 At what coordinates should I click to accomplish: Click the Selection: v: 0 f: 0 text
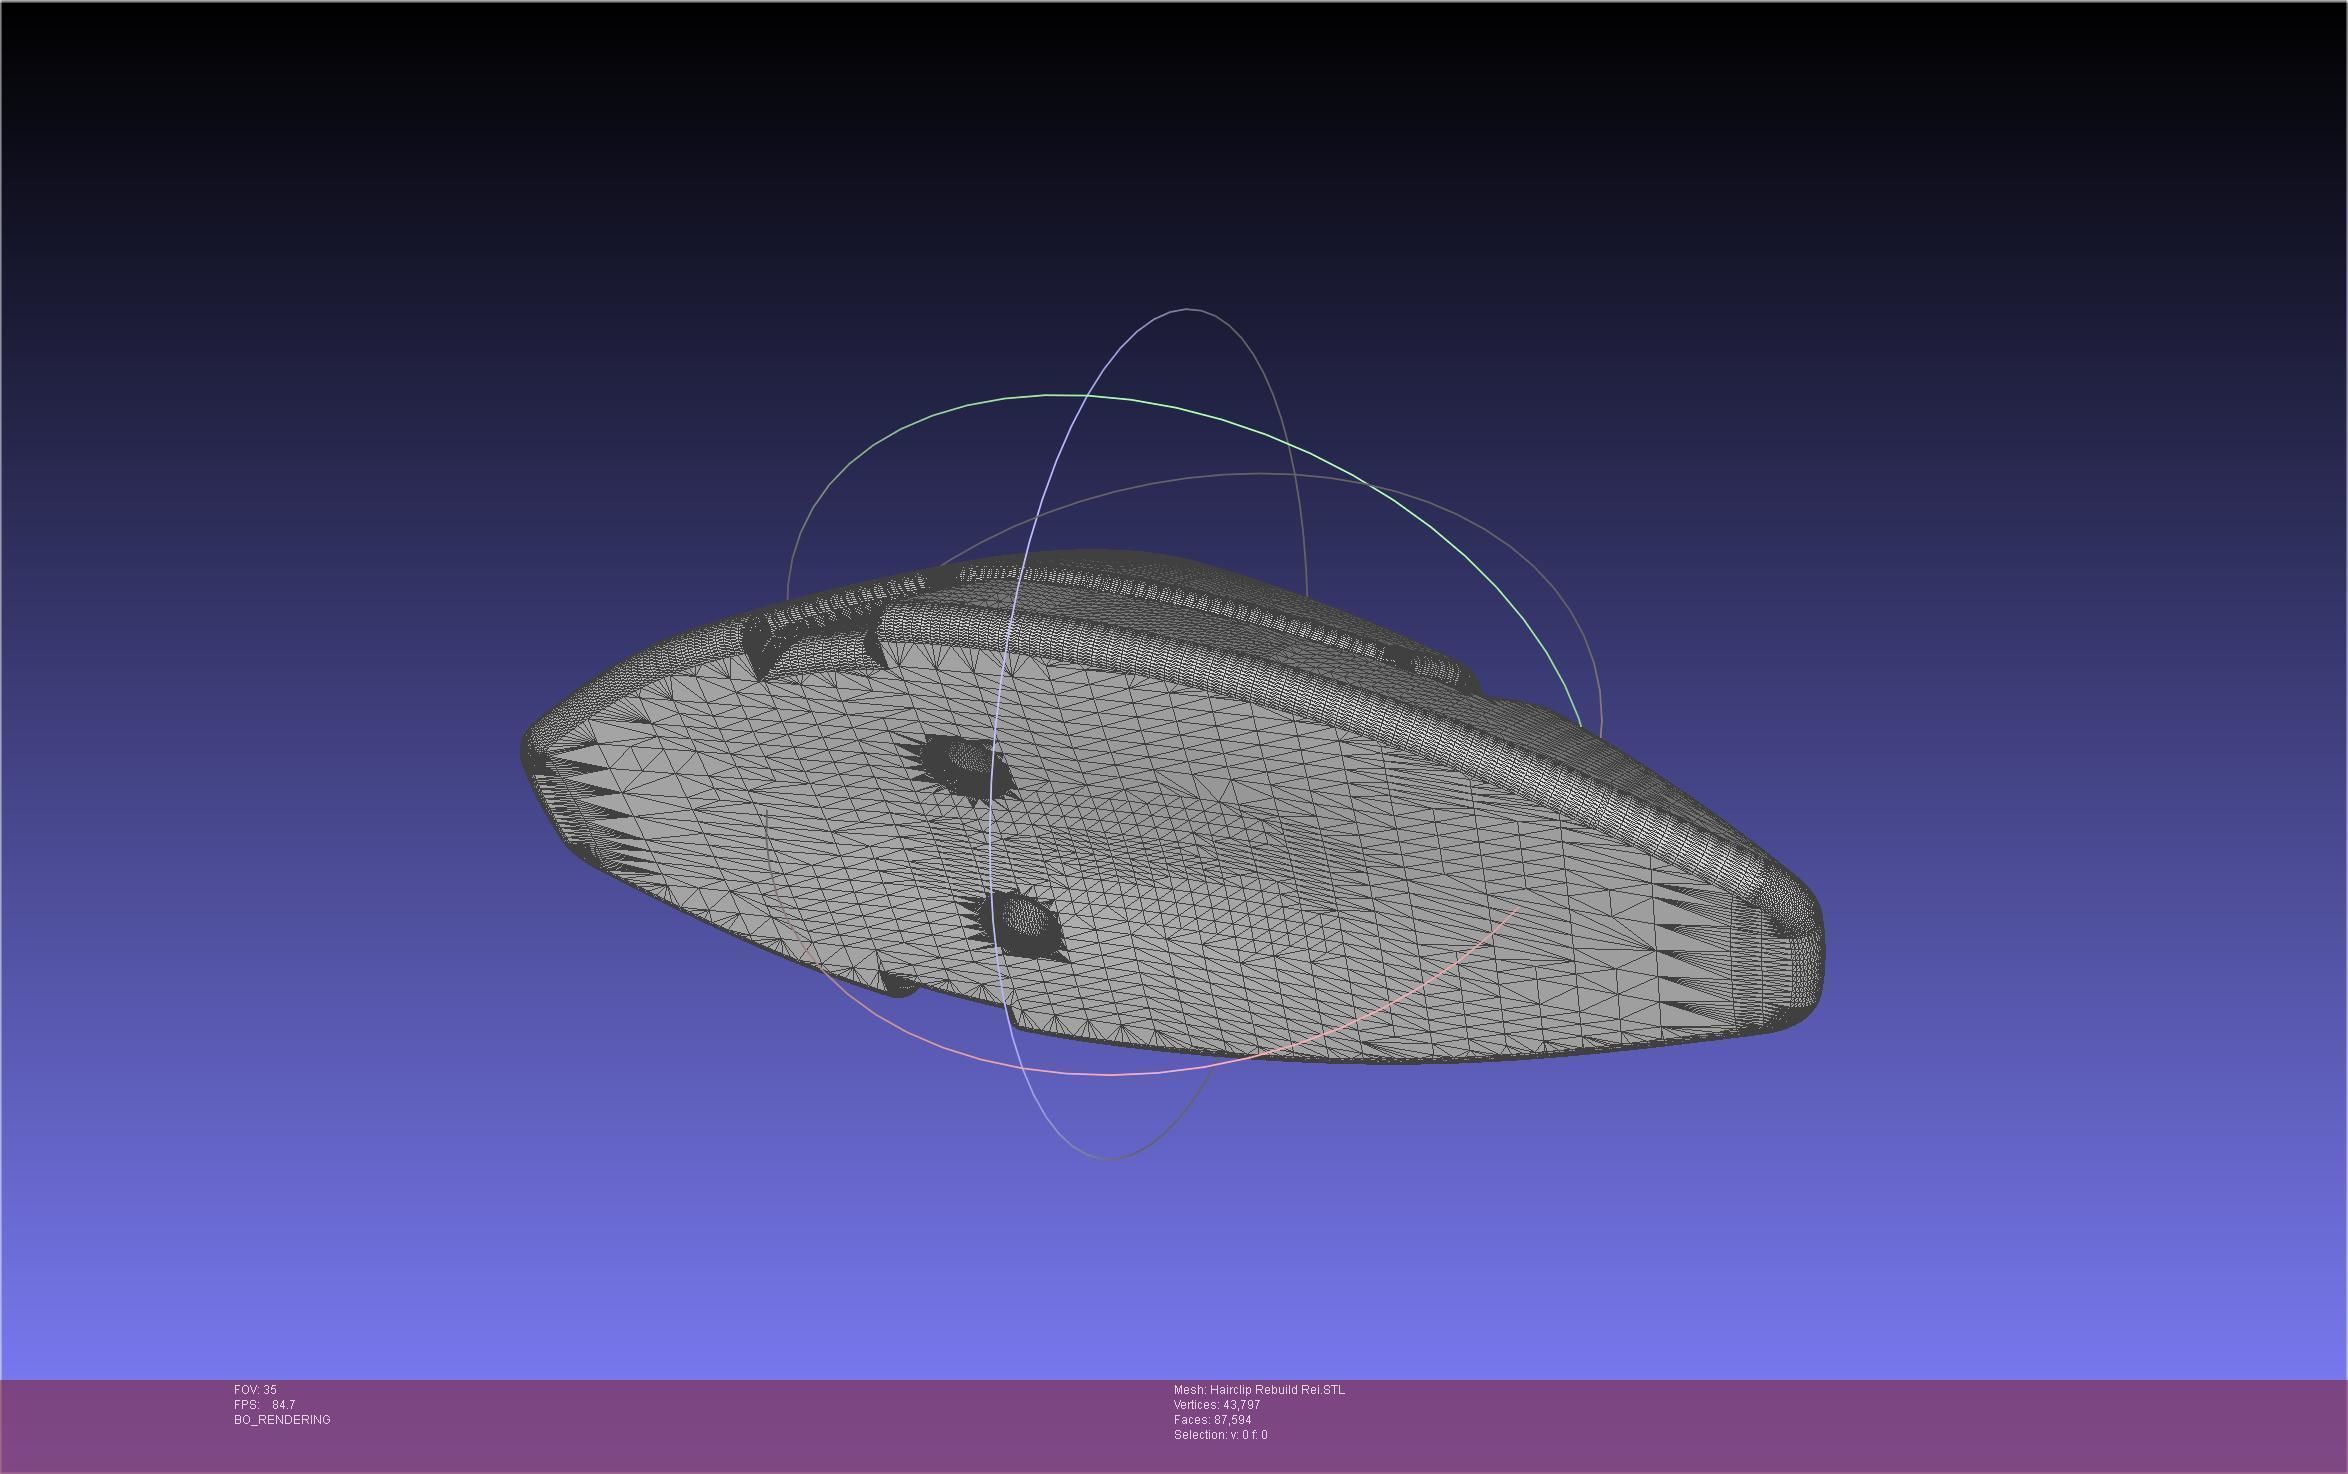(1221, 1435)
